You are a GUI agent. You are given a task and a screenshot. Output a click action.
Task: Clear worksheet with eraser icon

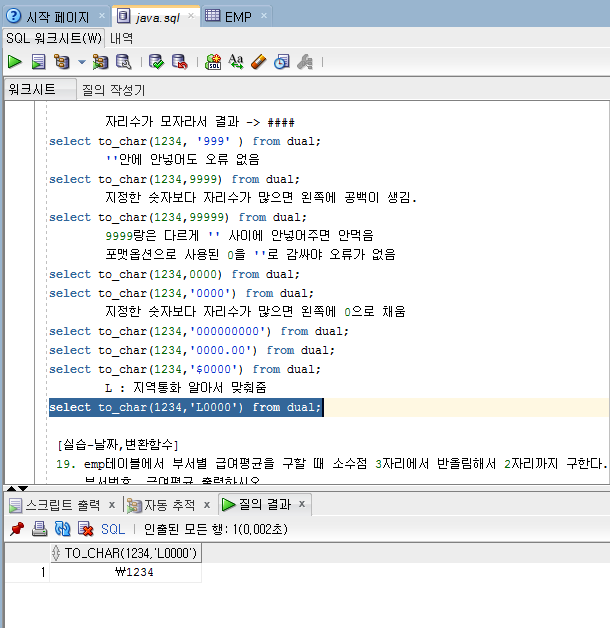[x=259, y=62]
